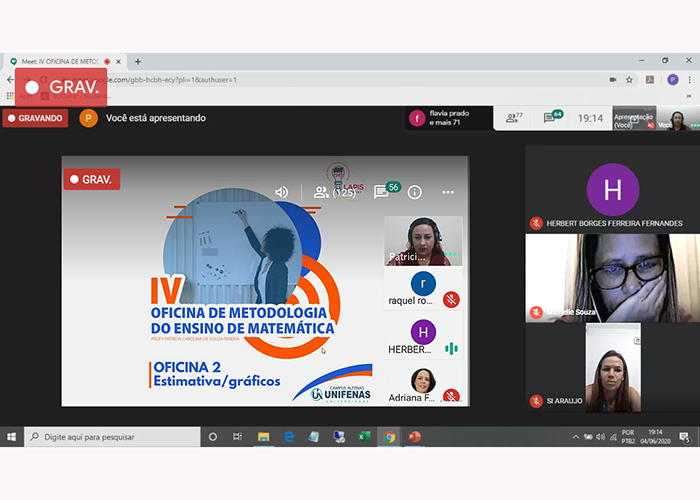The width and height of the screenshot is (700, 500).
Task: Open the Windows Start menu
Action: tap(12, 437)
